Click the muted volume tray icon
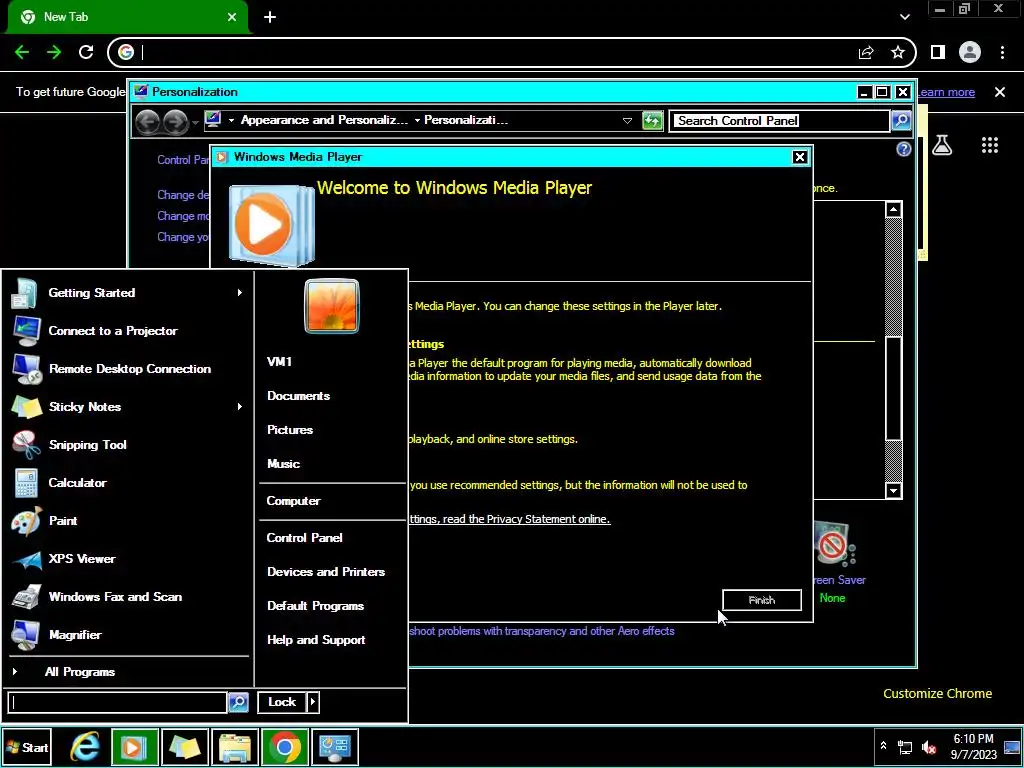Screen dimensions: 1024x768 (x=929, y=748)
